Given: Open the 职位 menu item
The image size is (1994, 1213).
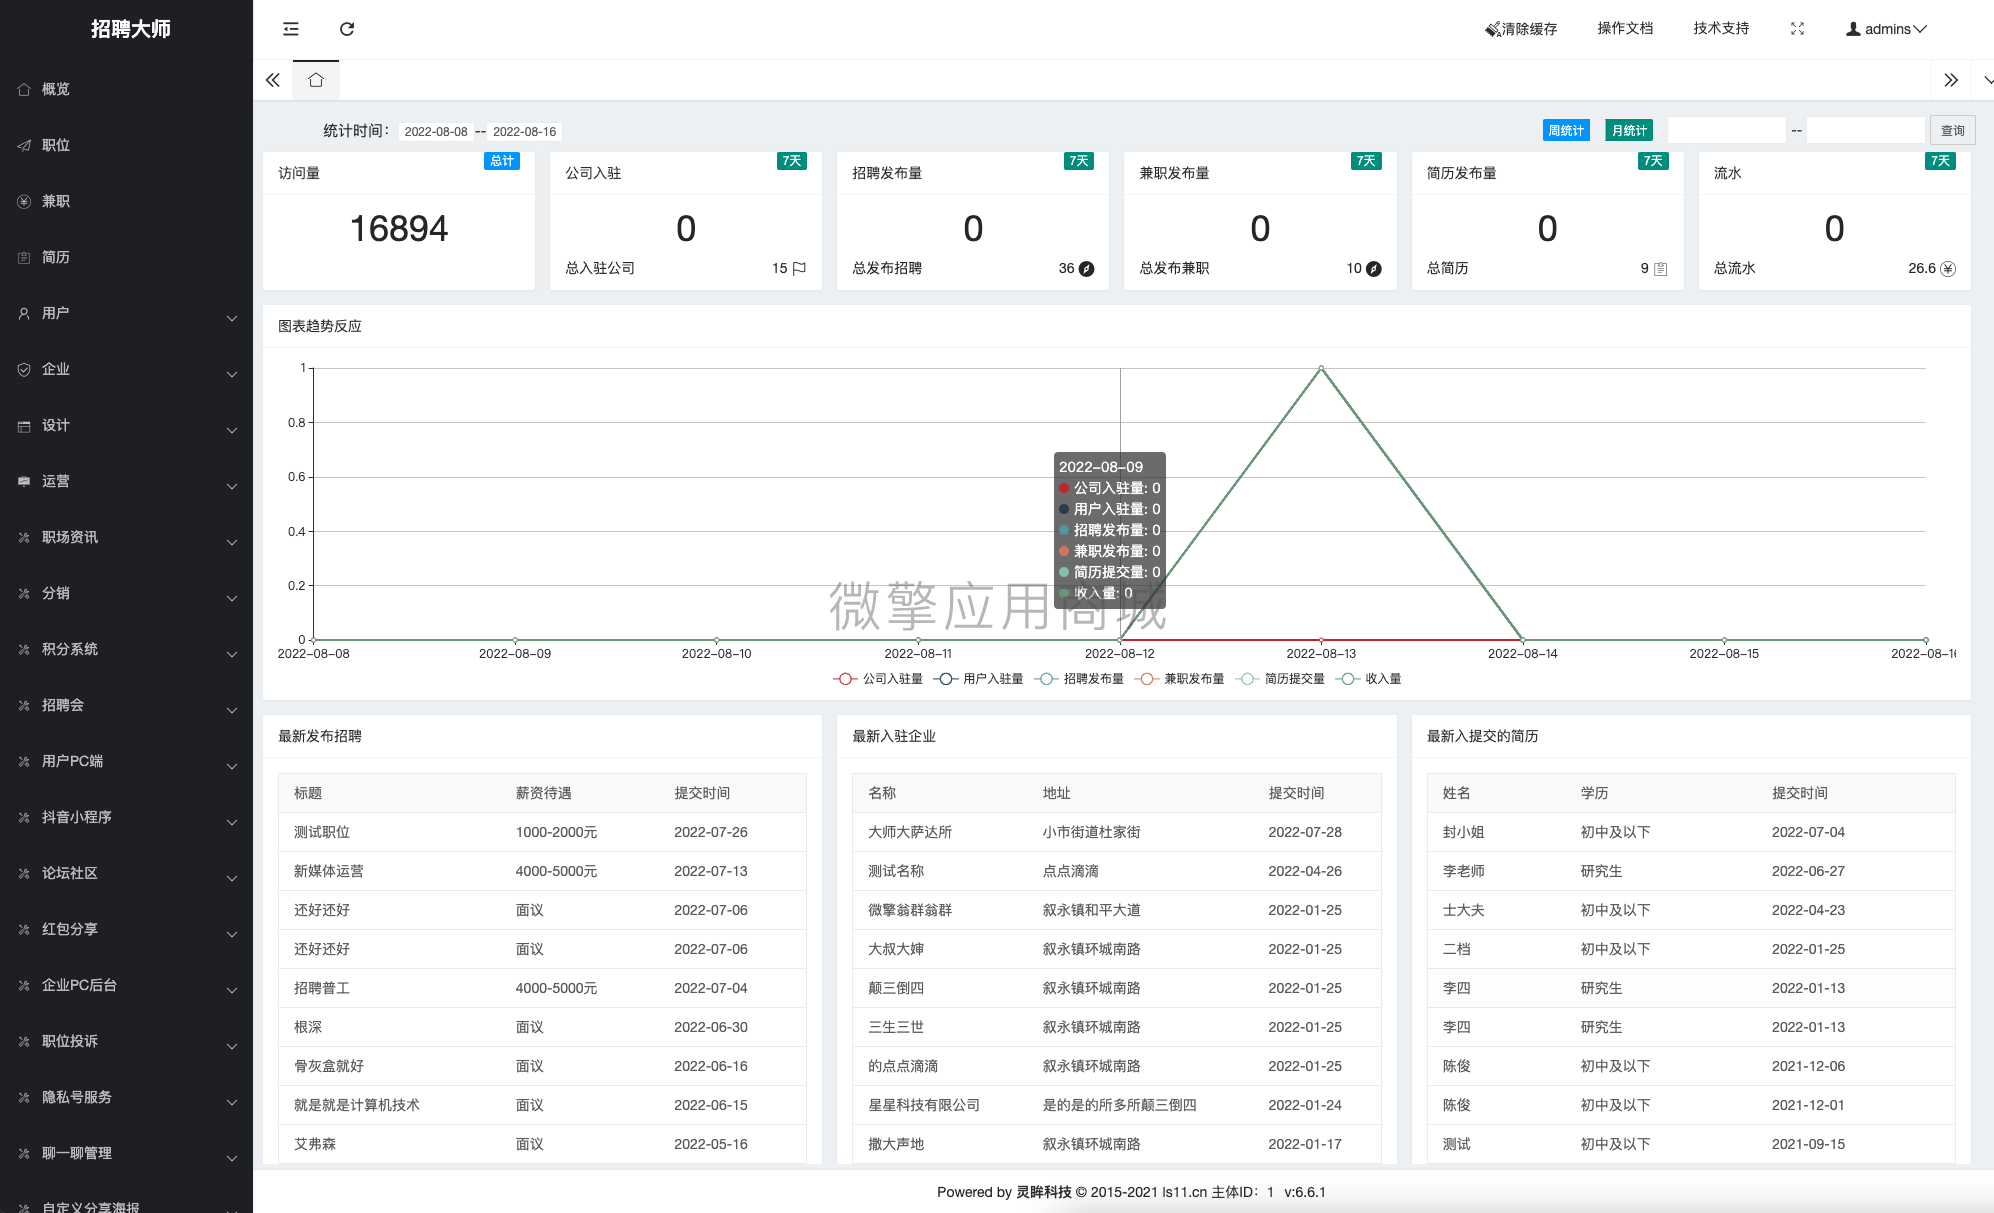Looking at the screenshot, I should (126, 145).
